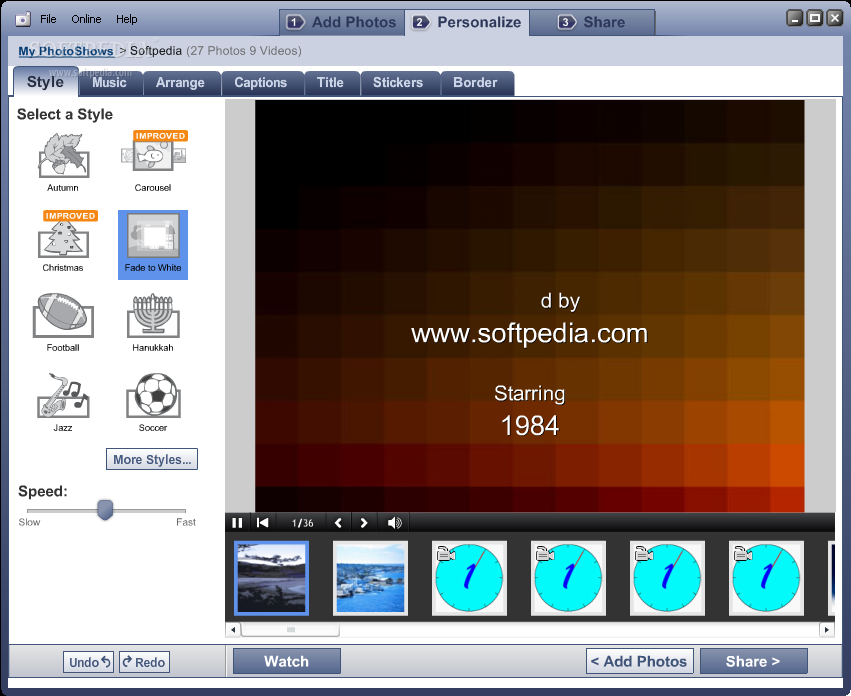Follow the My PhotoShows link

(66, 51)
